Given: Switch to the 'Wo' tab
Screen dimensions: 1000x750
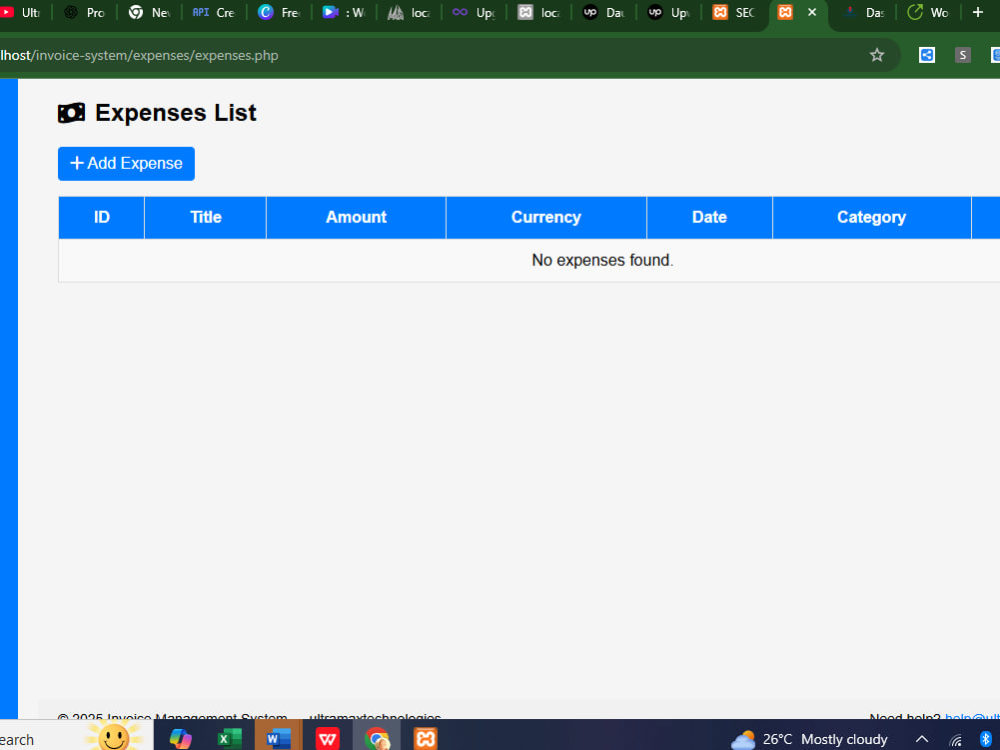Looking at the screenshot, I should [928, 12].
